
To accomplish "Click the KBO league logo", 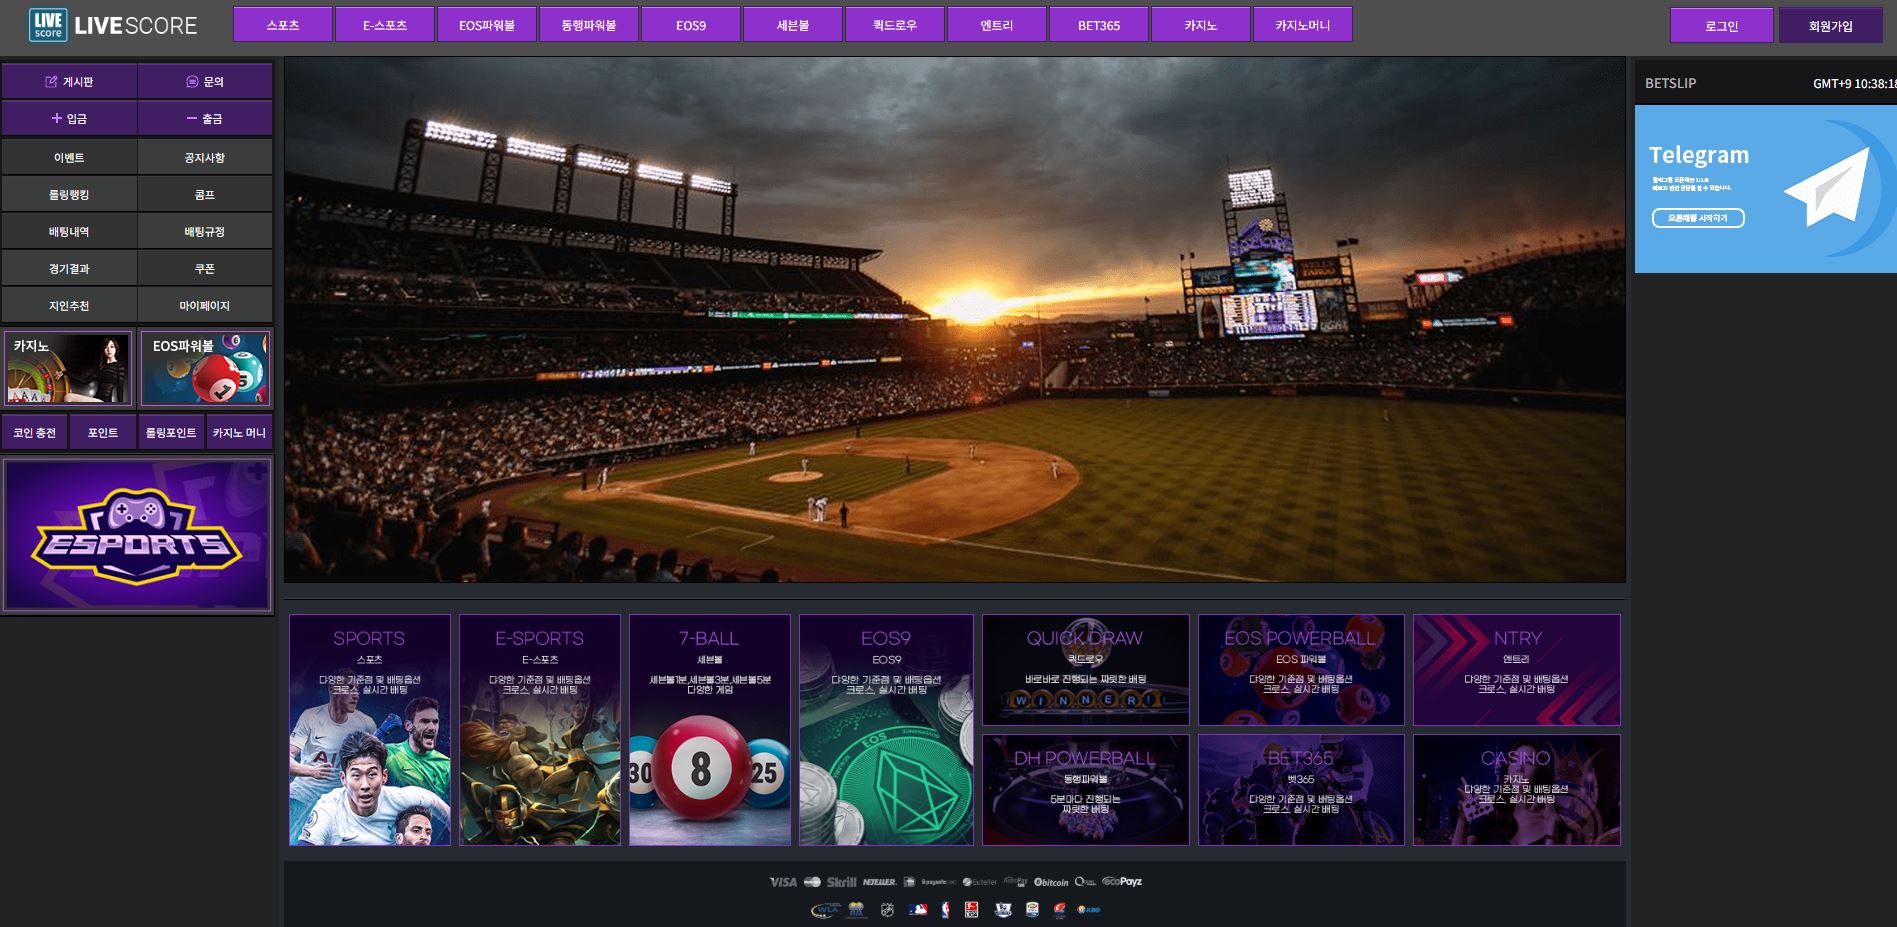I will click(x=1089, y=909).
